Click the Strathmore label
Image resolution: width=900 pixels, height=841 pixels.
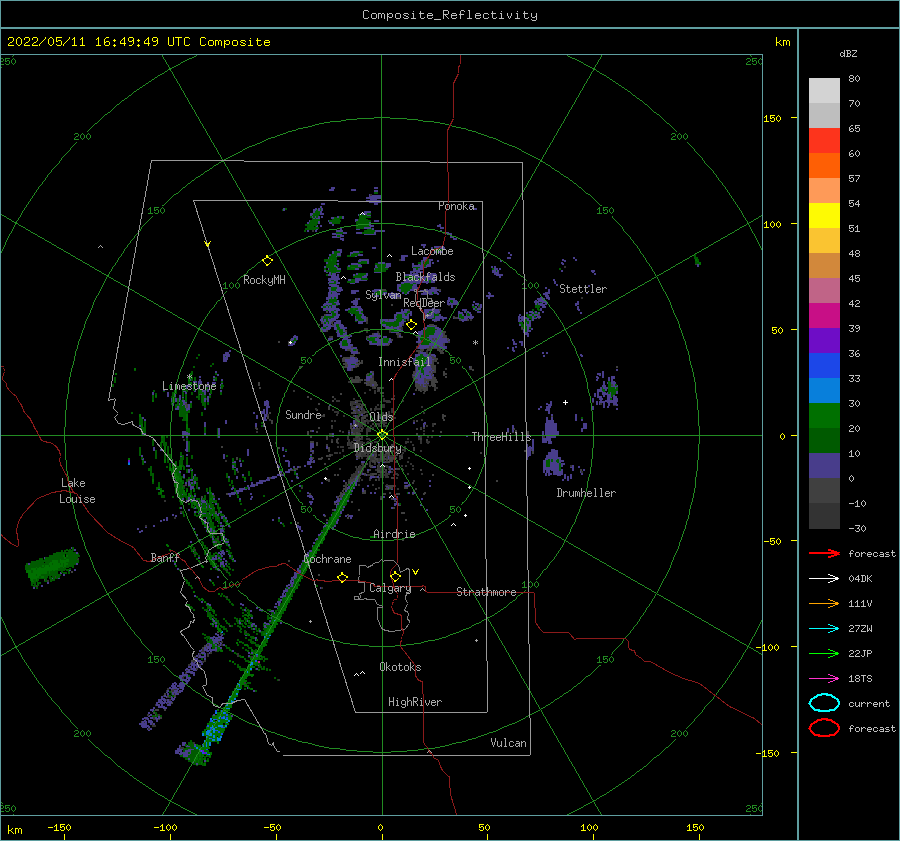(x=486, y=592)
